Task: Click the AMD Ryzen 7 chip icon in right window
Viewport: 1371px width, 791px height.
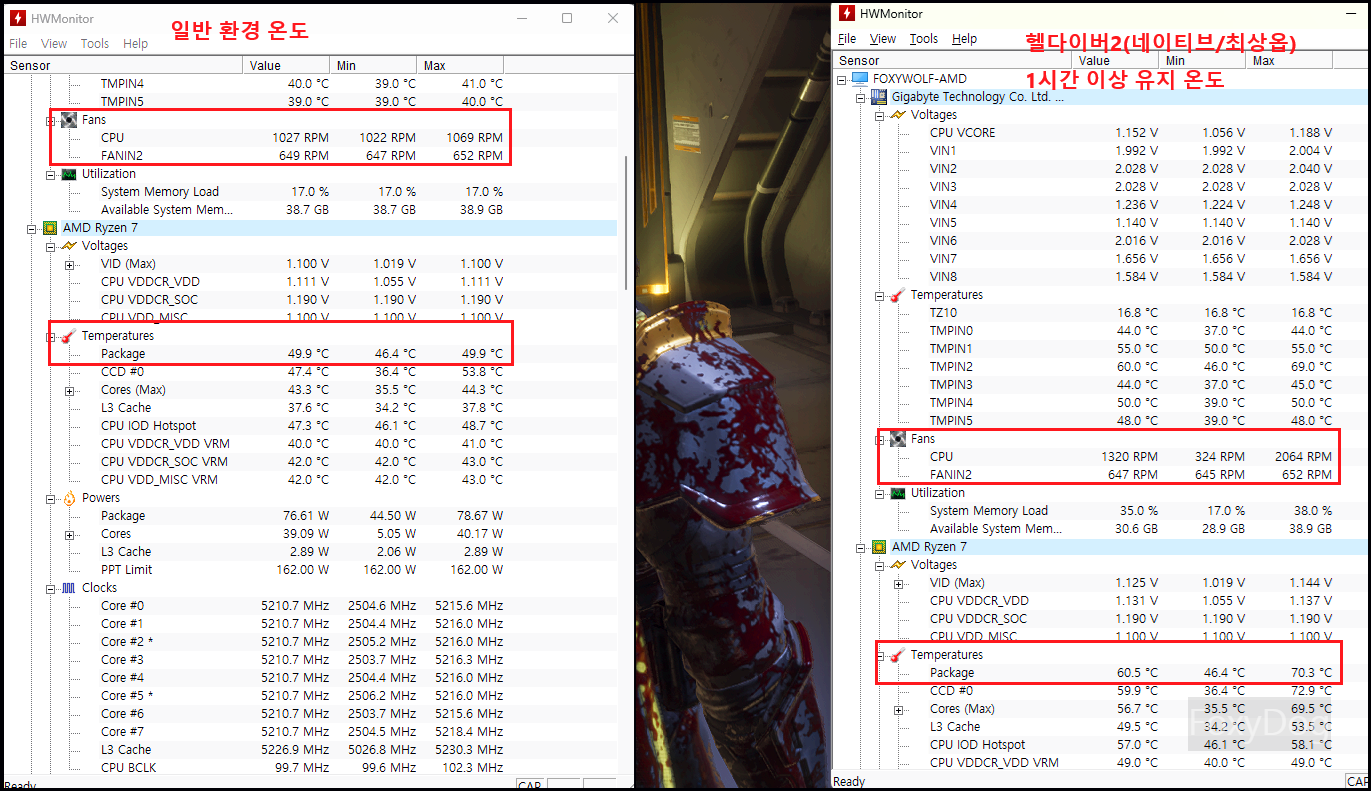Action: point(879,547)
